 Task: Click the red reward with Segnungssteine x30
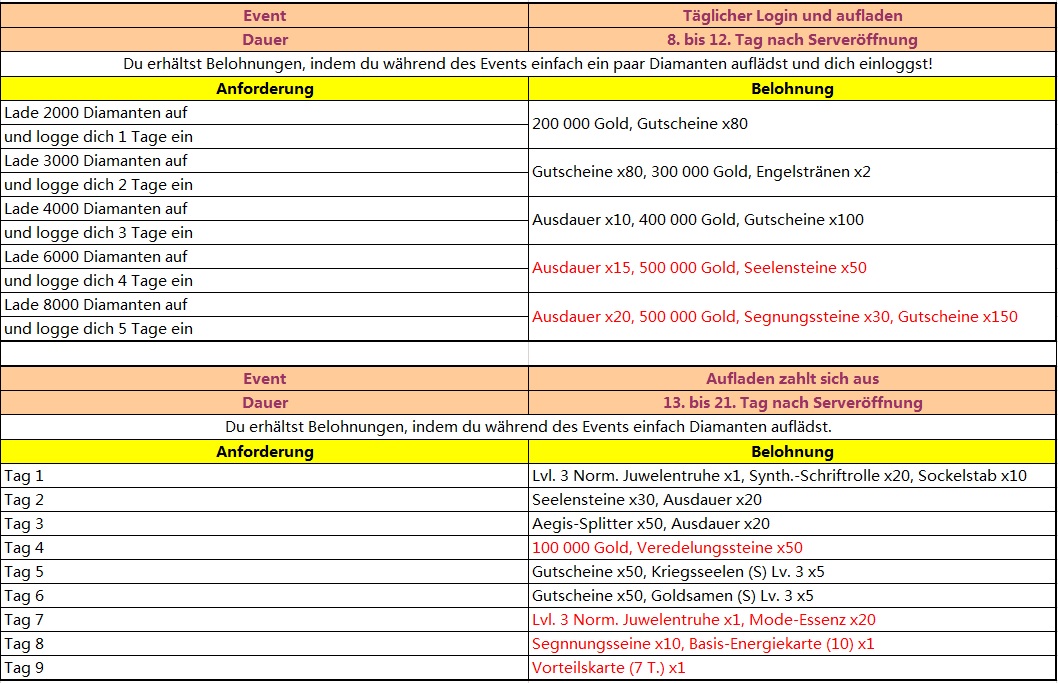774,317
